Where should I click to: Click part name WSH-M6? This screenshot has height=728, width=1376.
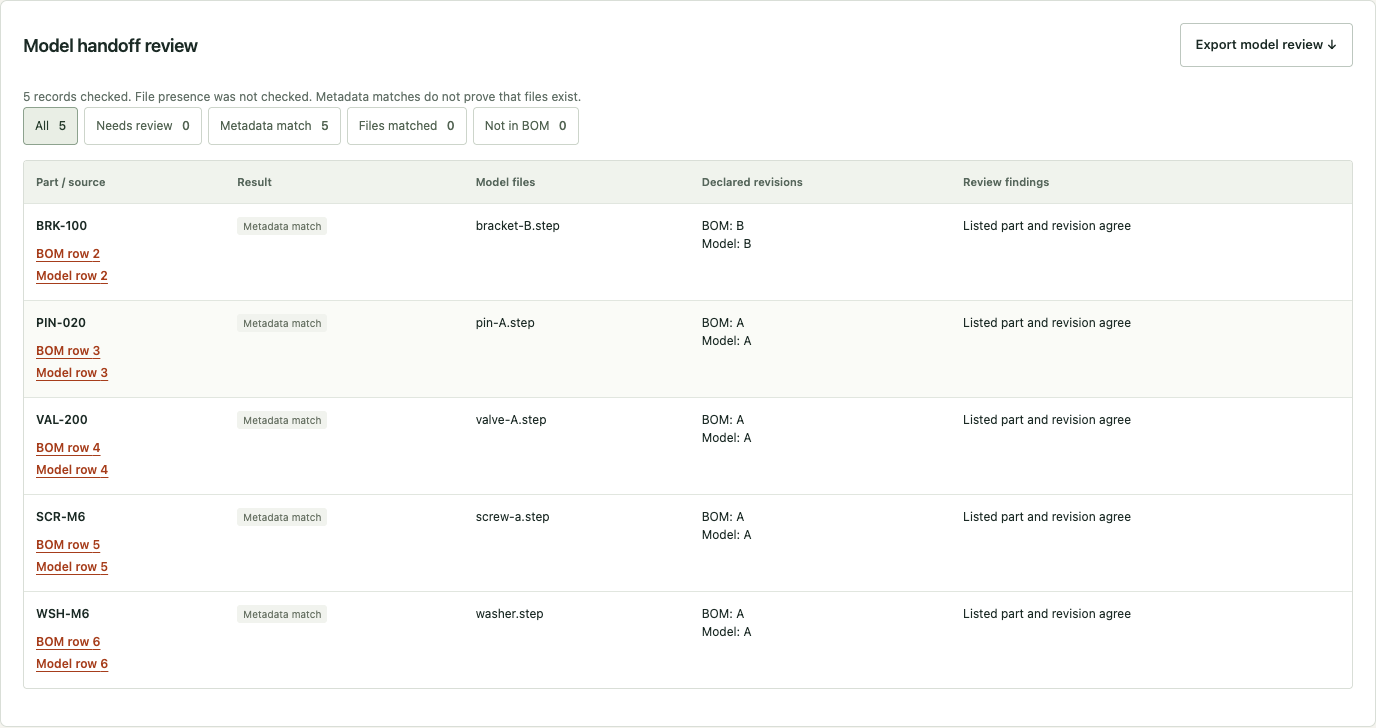[63, 614]
